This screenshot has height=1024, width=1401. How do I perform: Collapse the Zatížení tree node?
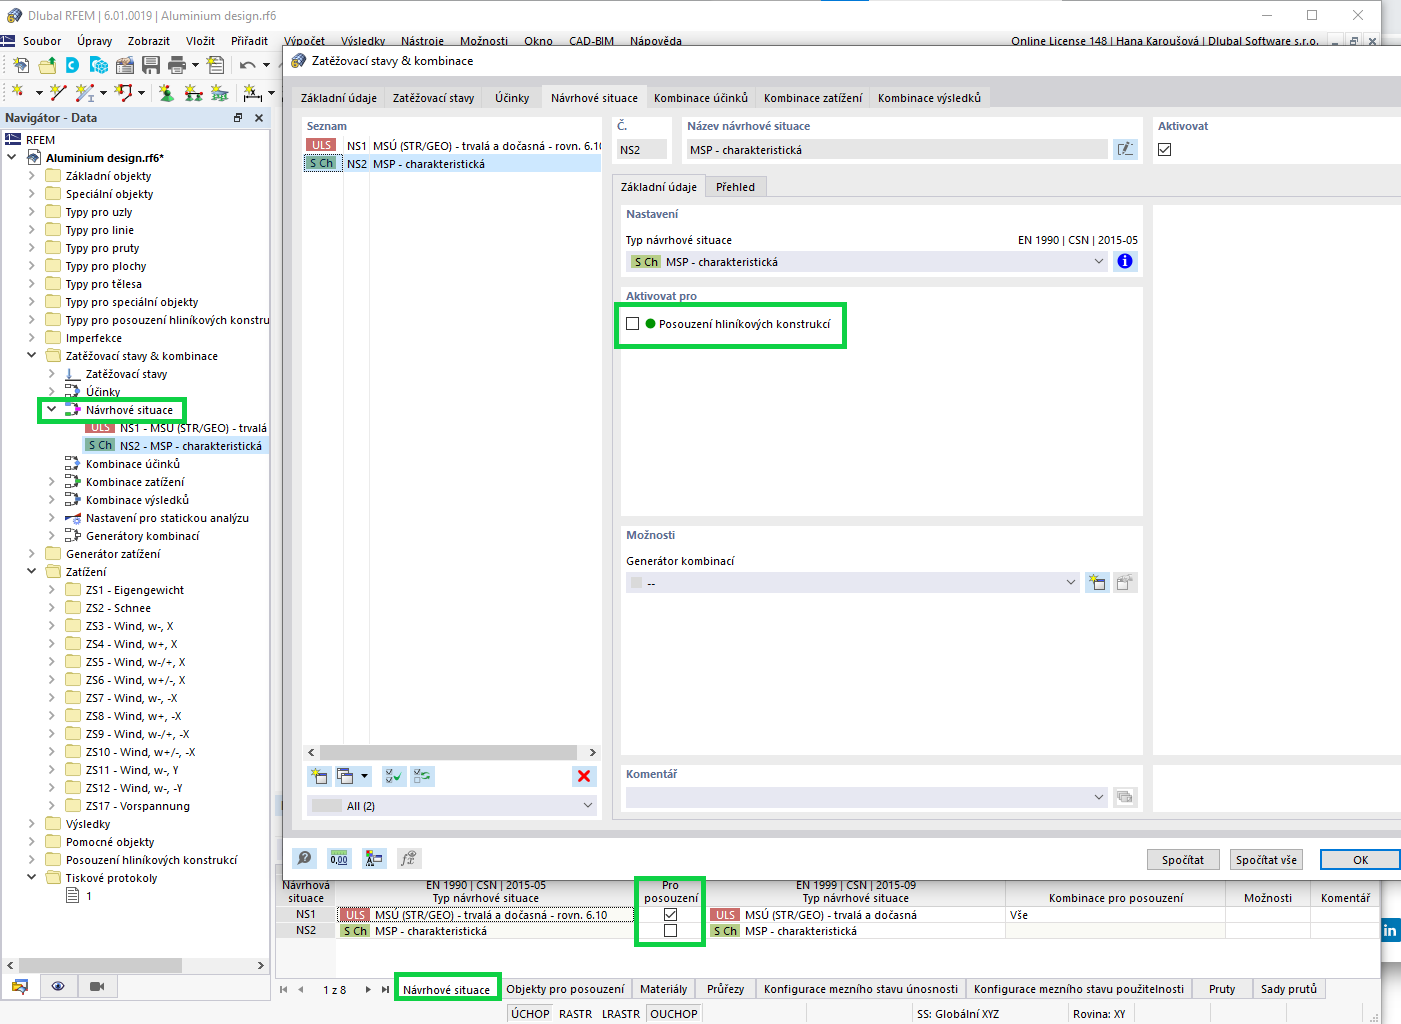pyautogui.click(x=31, y=571)
